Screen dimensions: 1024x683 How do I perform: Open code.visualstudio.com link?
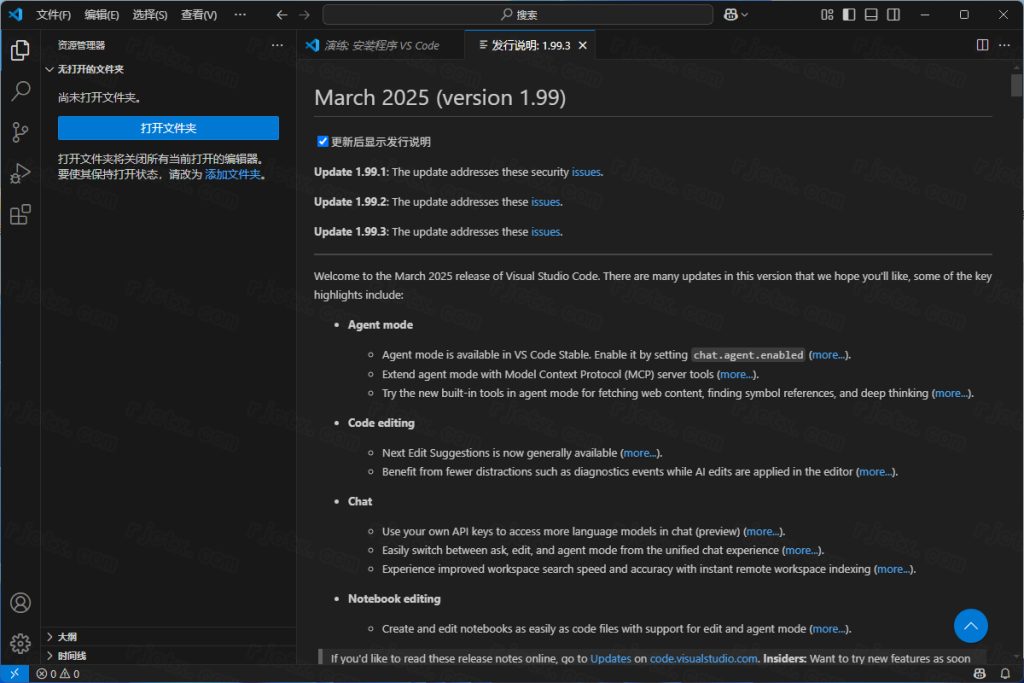coord(703,659)
